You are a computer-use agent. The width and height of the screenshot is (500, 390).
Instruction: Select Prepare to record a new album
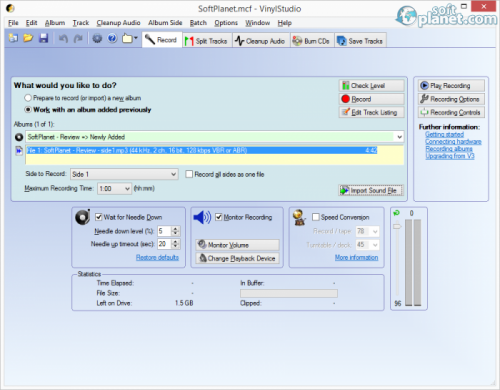pos(28,98)
